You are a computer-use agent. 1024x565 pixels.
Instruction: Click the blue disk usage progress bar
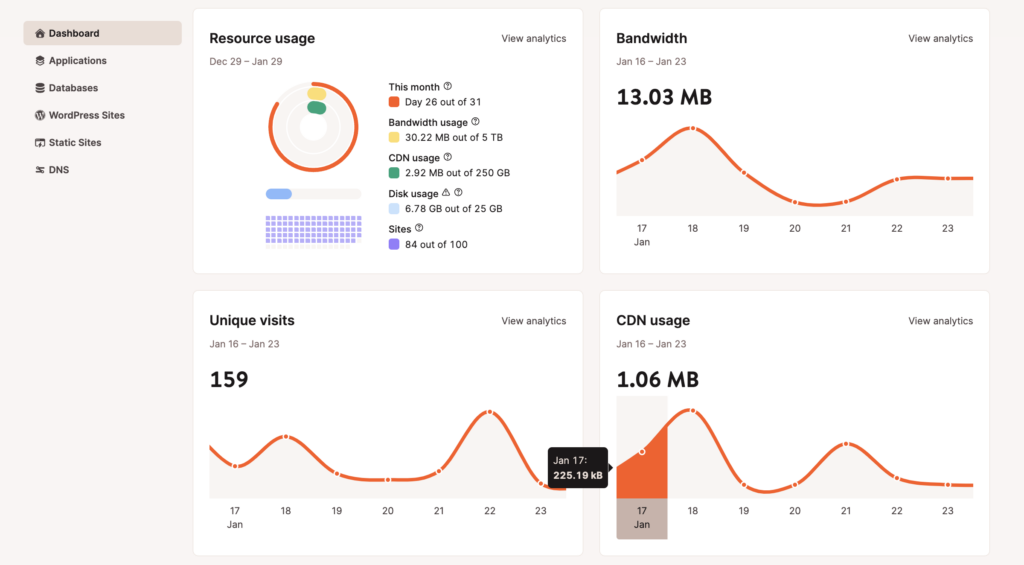313,194
